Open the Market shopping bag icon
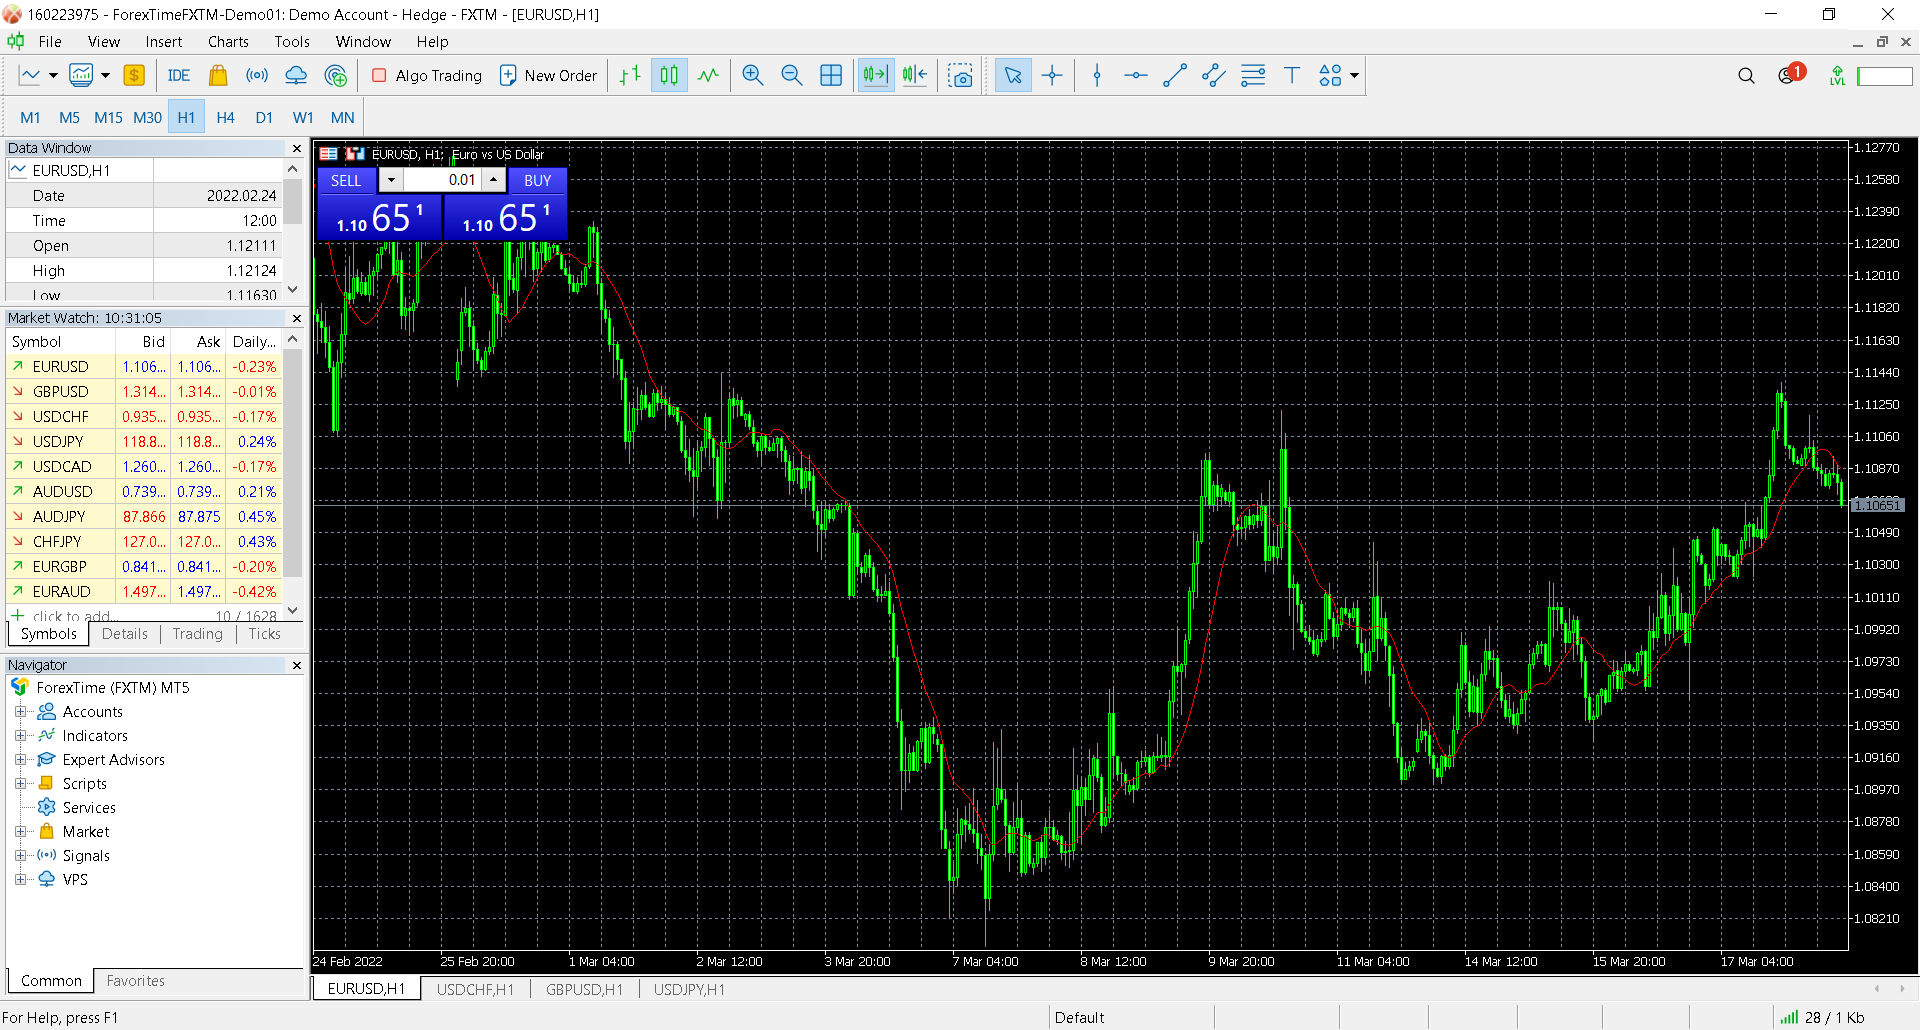Image resolution: width=1920 pixels, height=1030 pixels. point(218,75)
